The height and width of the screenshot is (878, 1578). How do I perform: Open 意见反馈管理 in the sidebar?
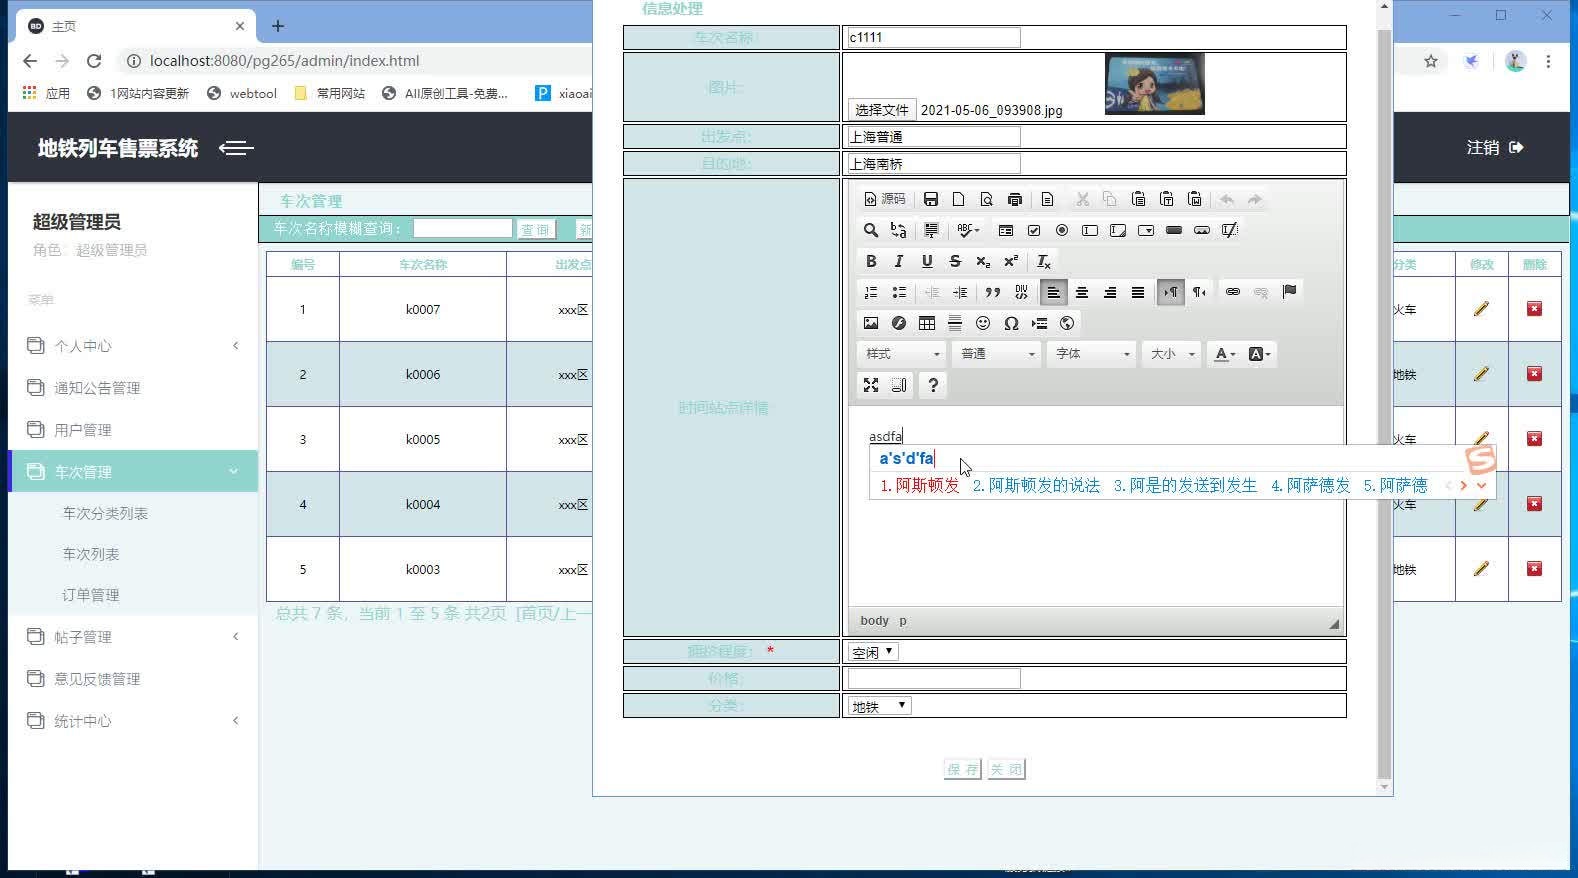[x=97, y=679]
